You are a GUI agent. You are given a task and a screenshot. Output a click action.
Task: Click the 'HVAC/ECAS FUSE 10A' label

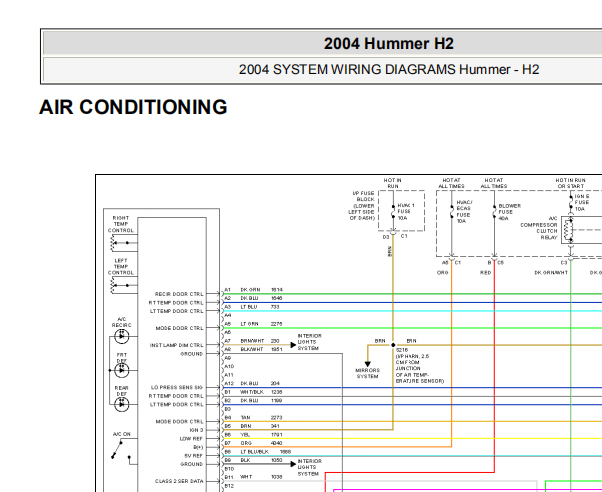[x=465, y=212]
